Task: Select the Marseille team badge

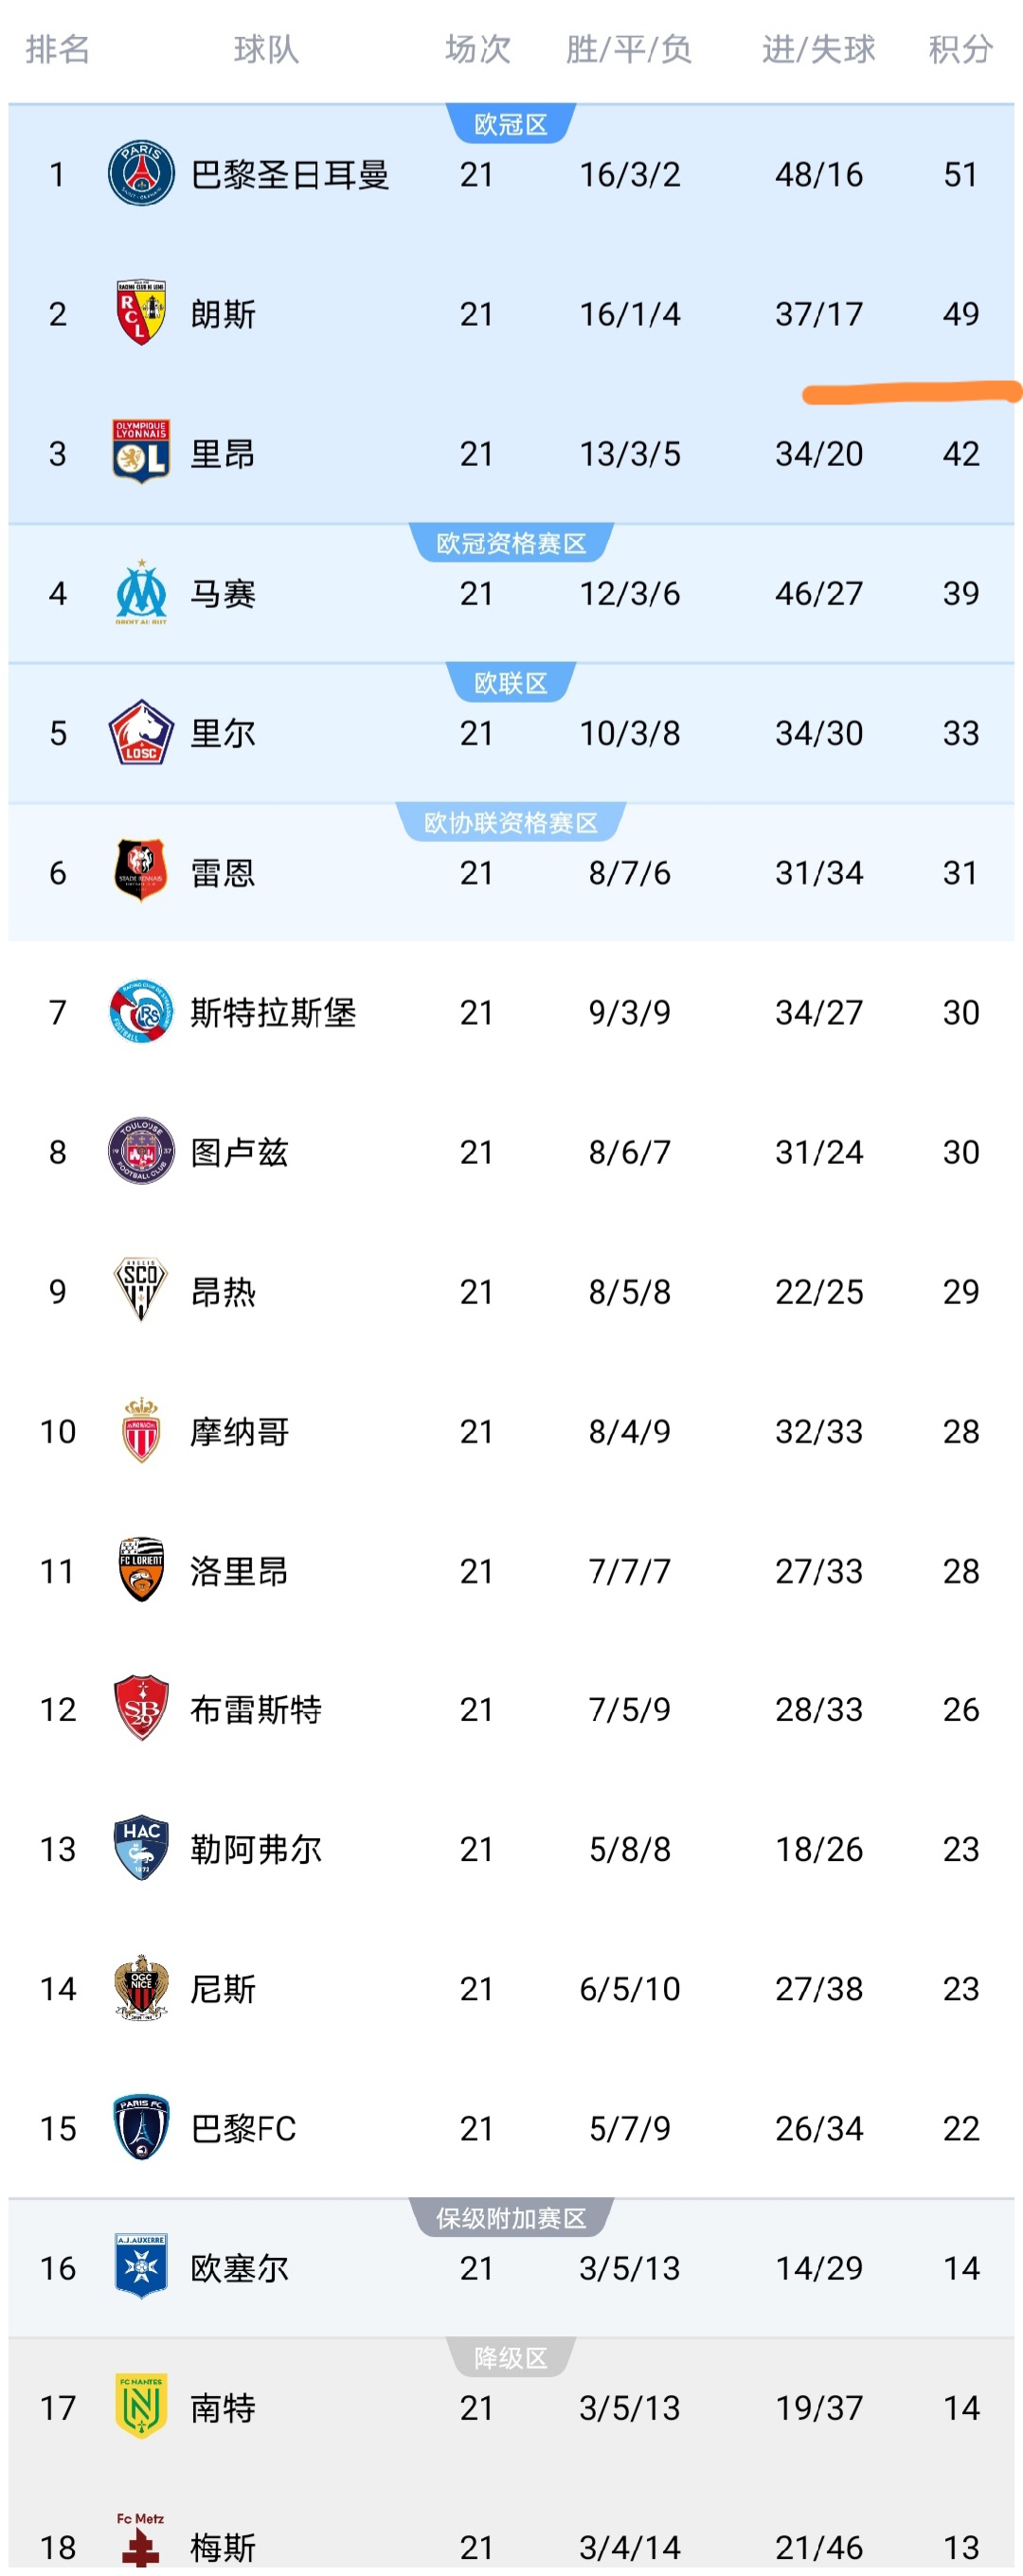Action: coord(141,592)
